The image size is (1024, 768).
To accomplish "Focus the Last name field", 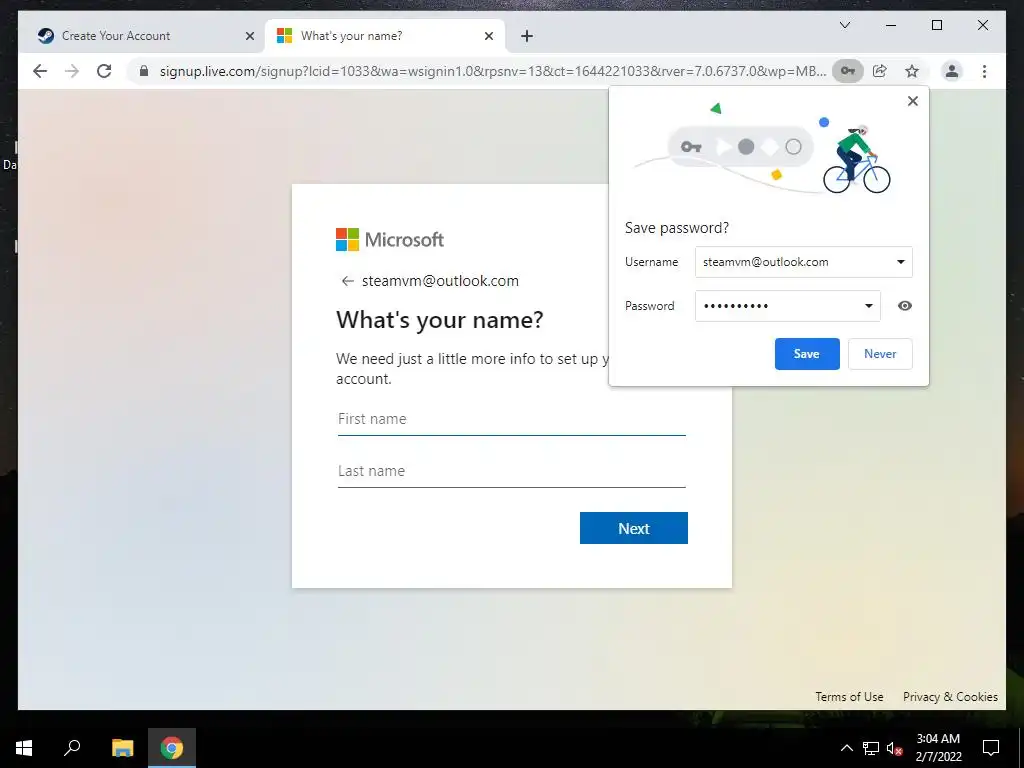I will [511, 472].
